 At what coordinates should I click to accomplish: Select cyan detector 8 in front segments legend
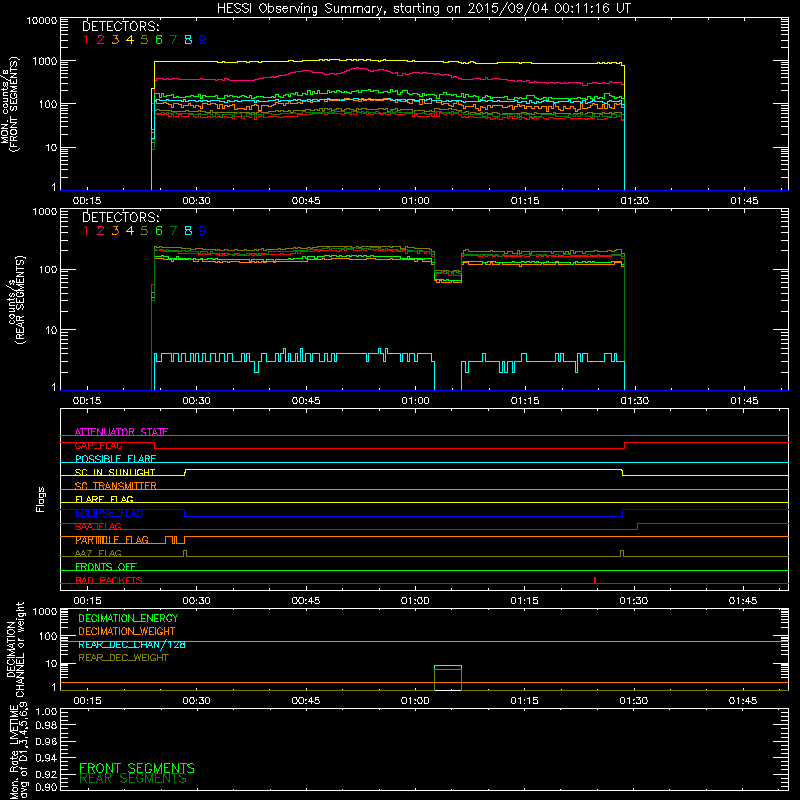point(188,40)
